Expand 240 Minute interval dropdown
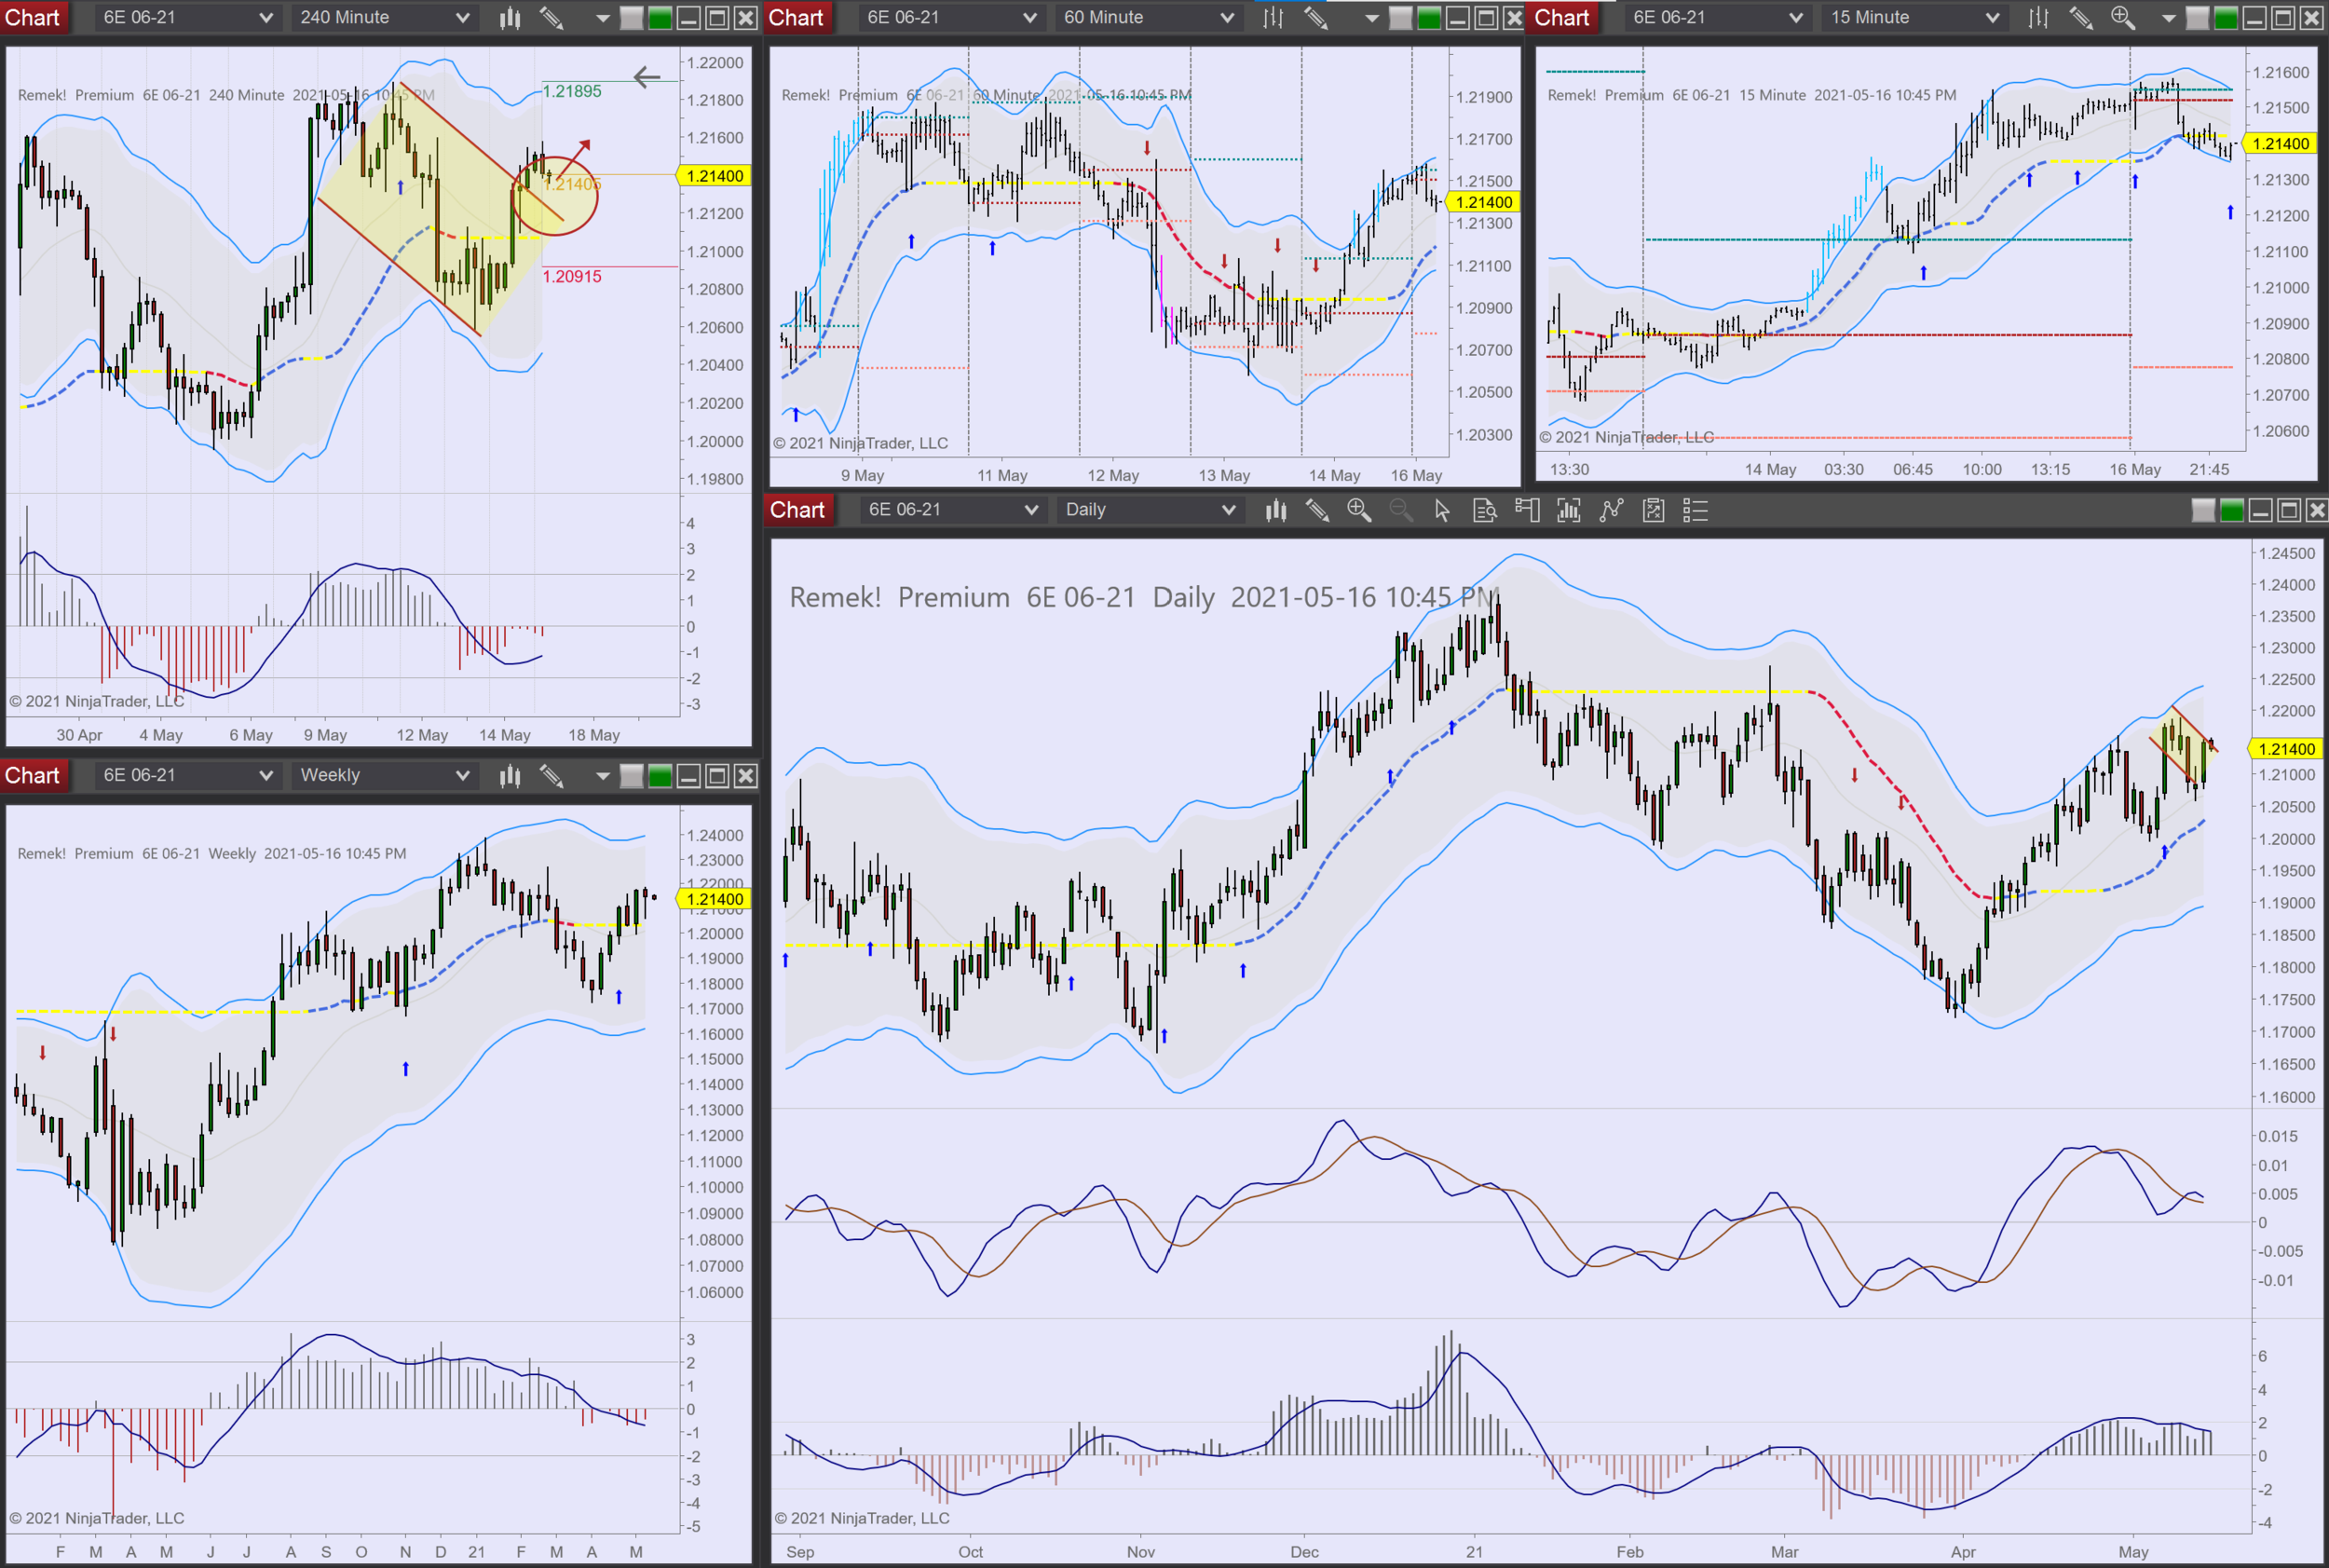 point(462,18)
